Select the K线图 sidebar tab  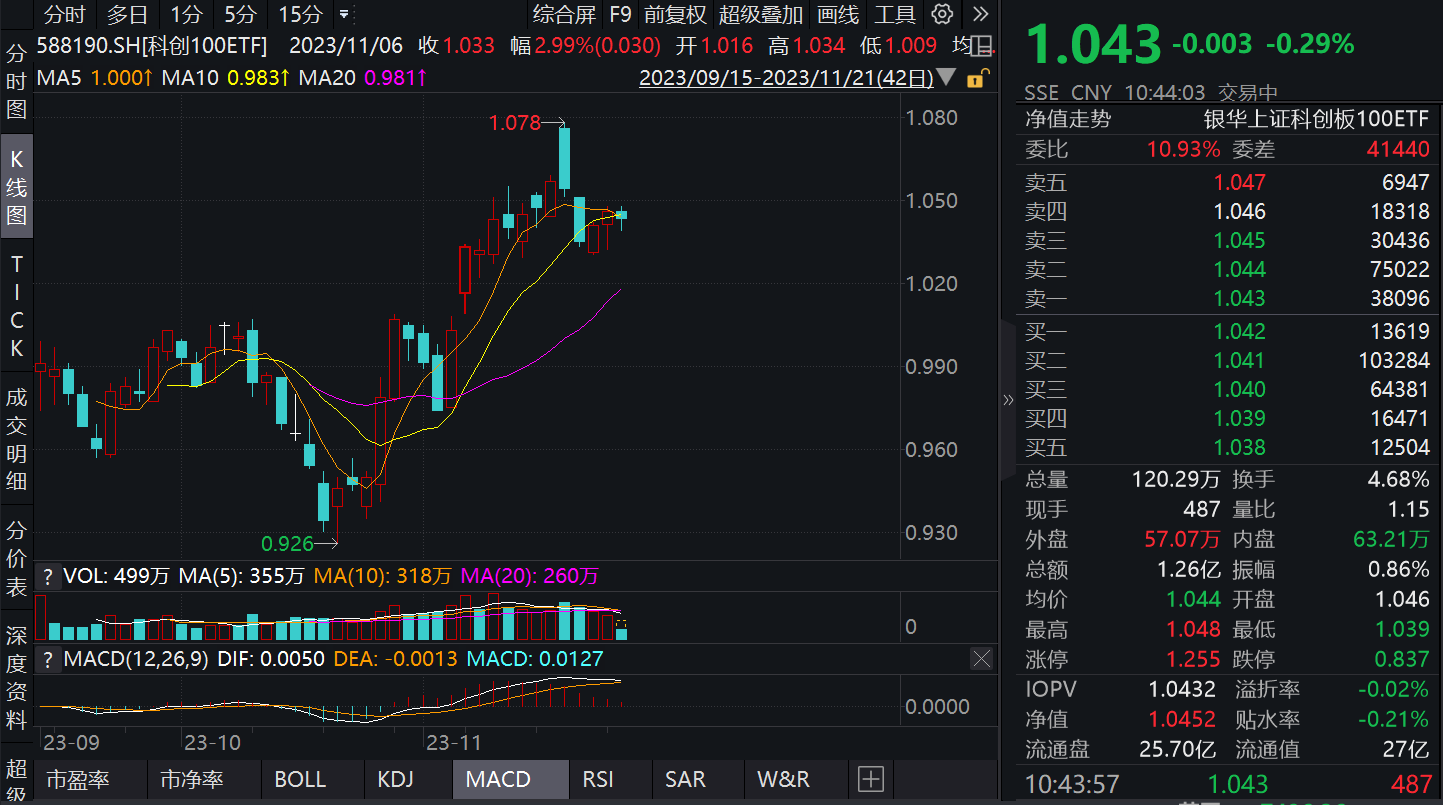click(x=17, y=186)
